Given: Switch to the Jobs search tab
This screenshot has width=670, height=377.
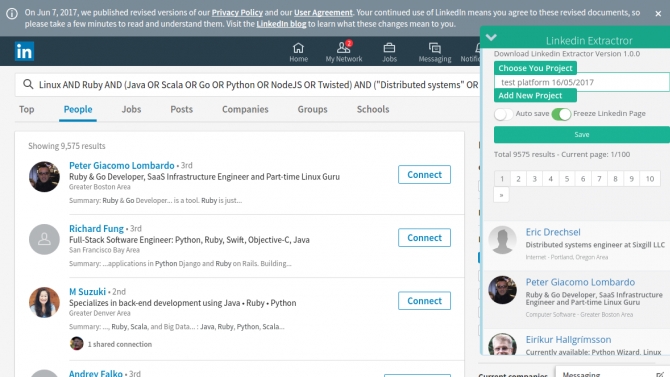Looking at the screenshot, I should pyautogui.click(x=131, y=109).
